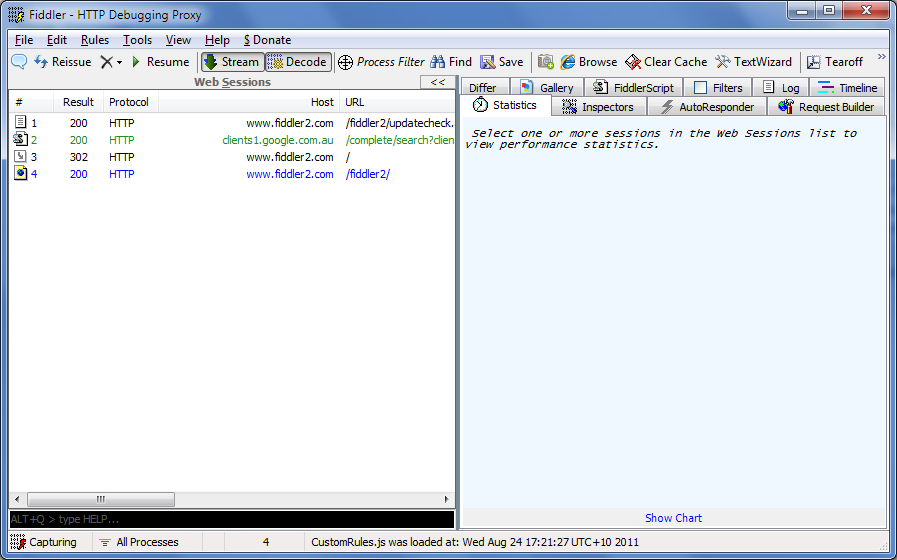The image size is (897, 560).
Task: Sort by Protocol column header
Action: (131, 102)
